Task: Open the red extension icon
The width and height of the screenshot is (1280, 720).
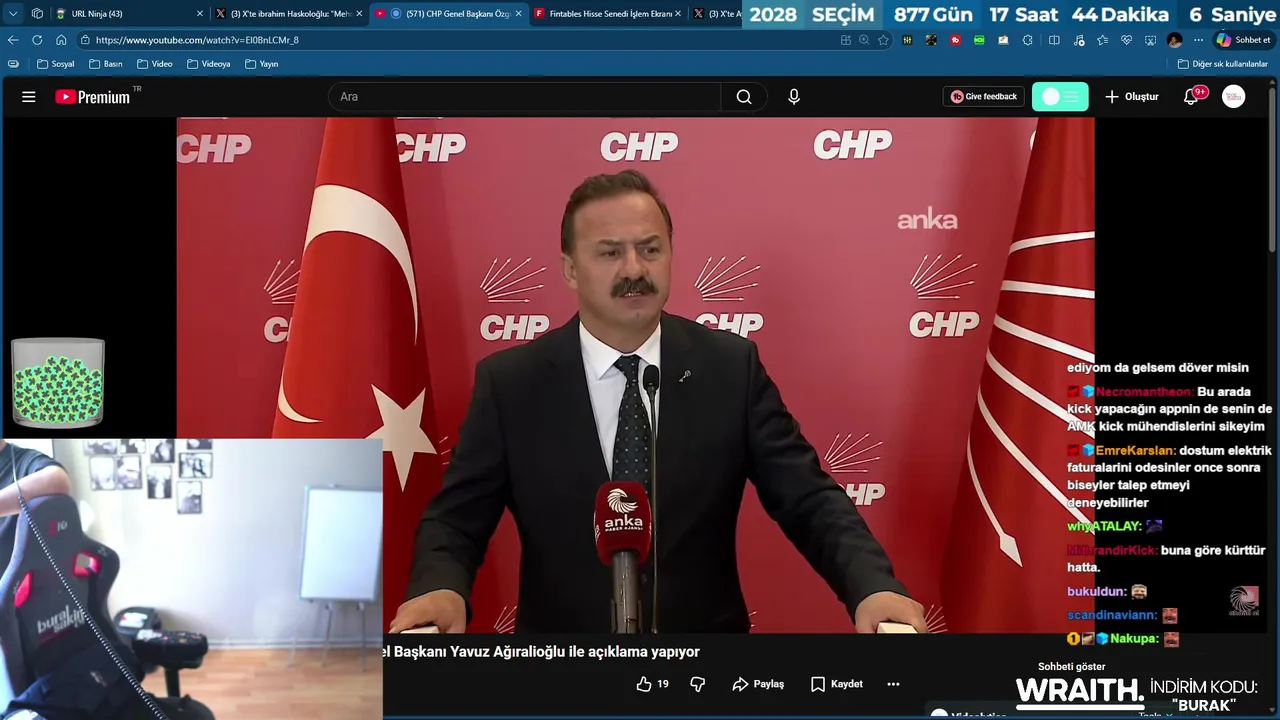Action: (x=955, y=40)
